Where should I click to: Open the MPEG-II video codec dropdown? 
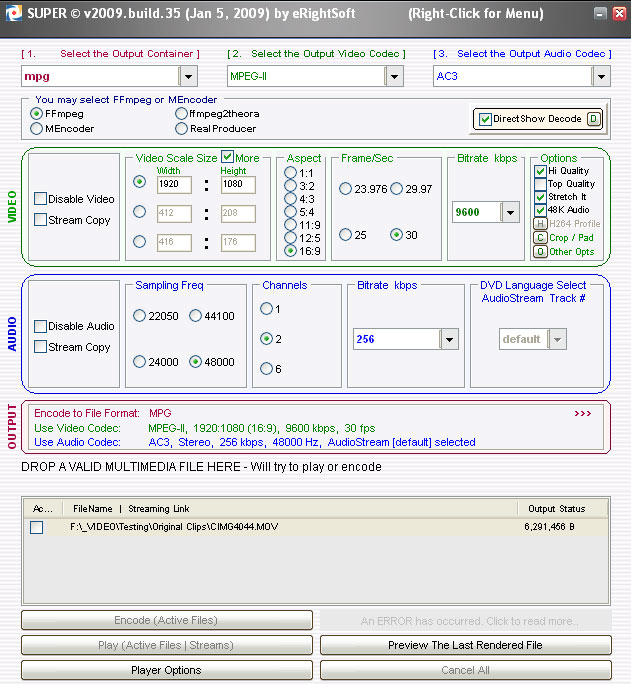[395, 76]
